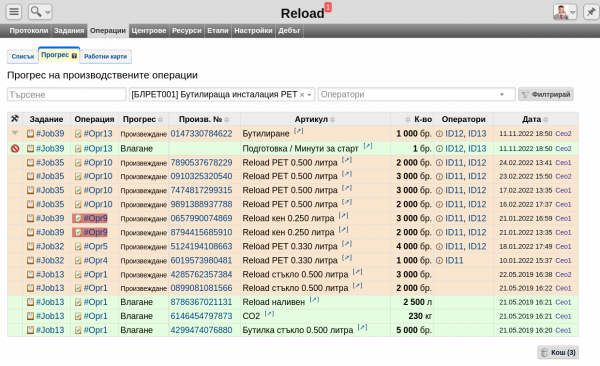Expand the grey triangle in first row
The width and height of the screenshot is (600, 366).
point(15,133)
